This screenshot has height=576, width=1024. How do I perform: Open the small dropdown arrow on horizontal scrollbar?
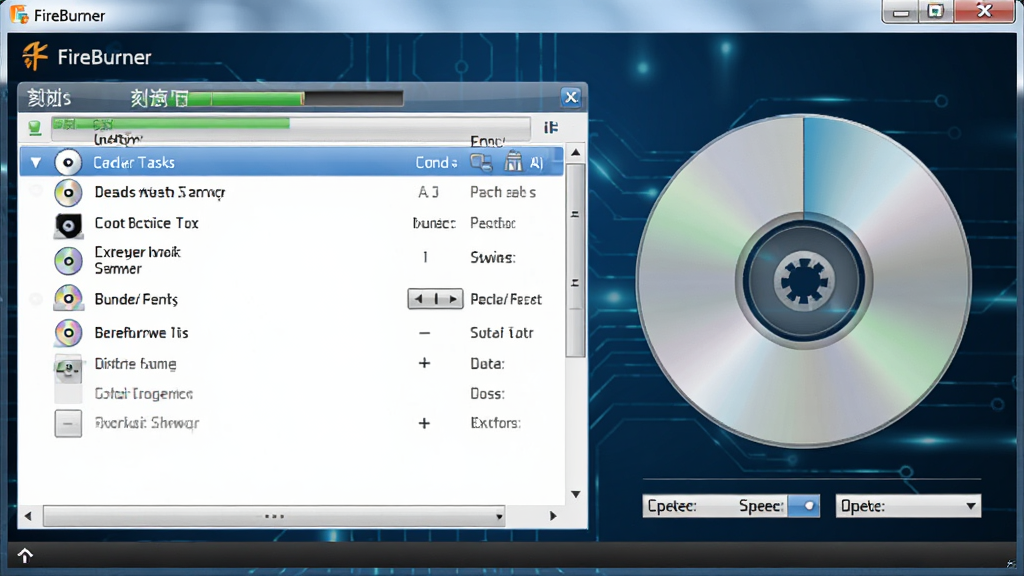pyautogui.click(x=499, y=517)
